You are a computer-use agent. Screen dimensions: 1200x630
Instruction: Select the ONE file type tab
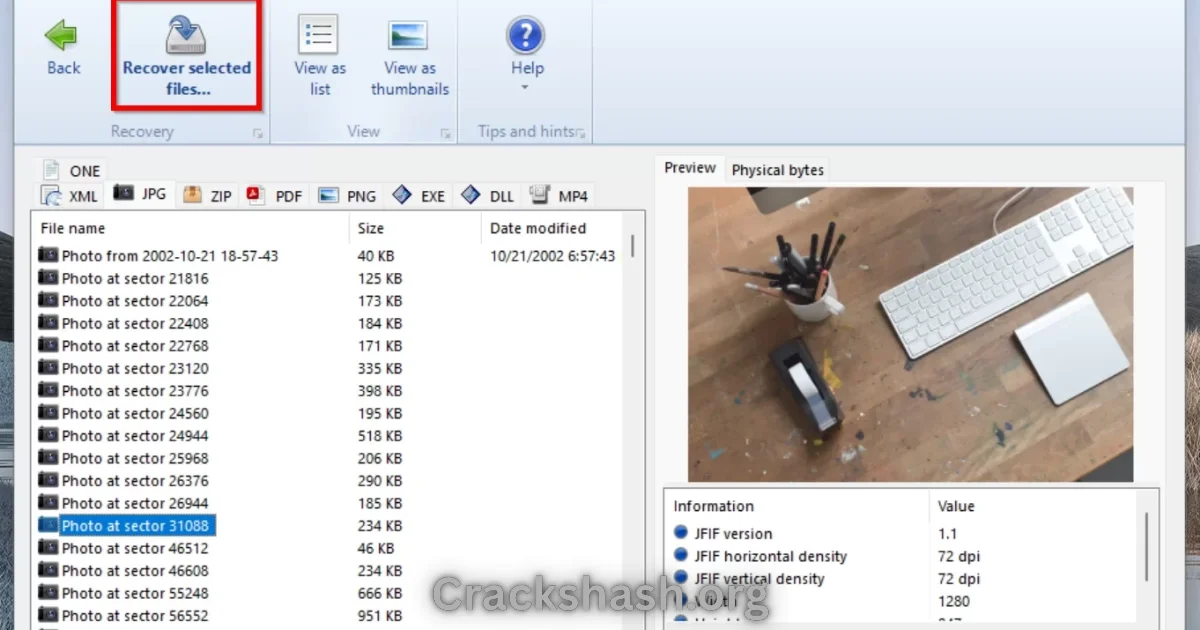tap(72, 171)
